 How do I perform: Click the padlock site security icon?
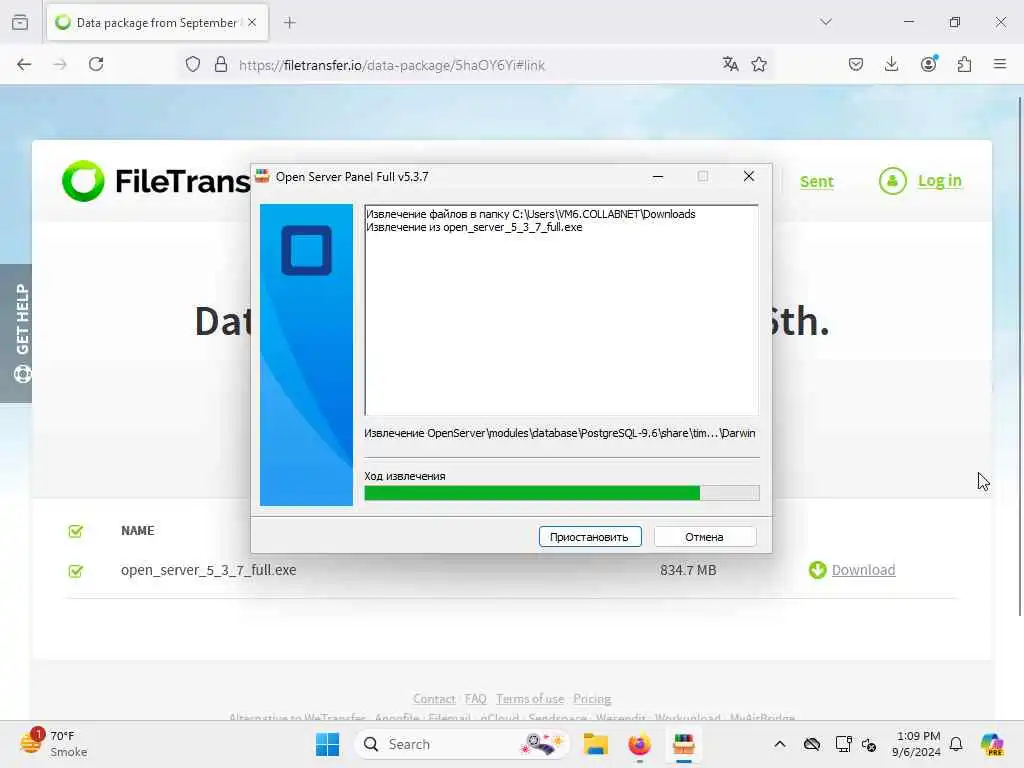pyautogui.click(x=221, y=65)
